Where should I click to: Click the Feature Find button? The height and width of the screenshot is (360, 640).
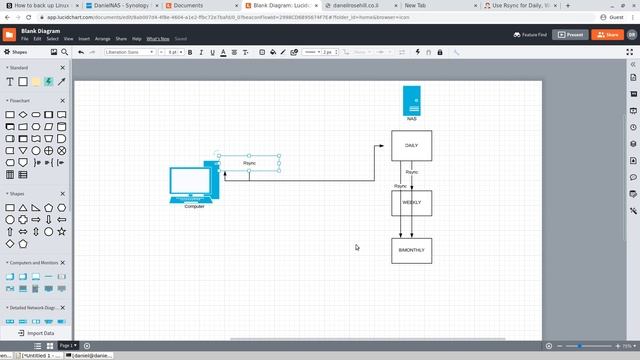530,35
